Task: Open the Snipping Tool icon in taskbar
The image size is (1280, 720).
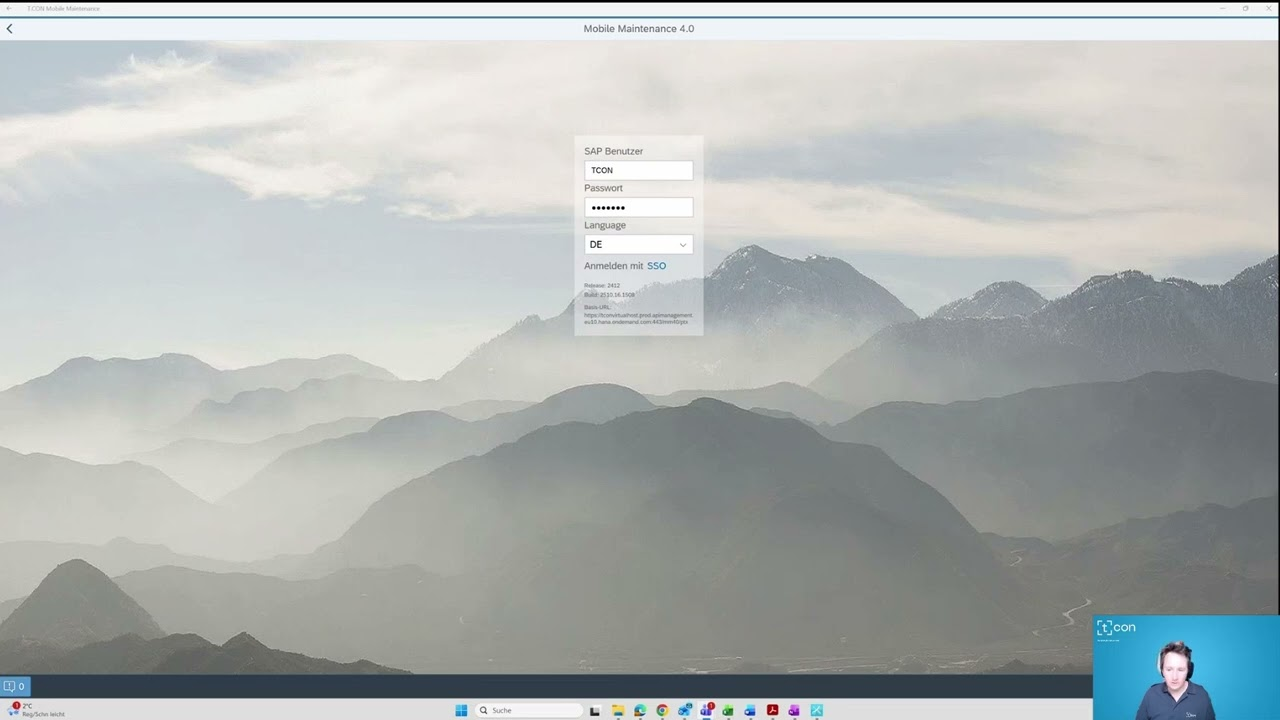Action: point(816,710)
